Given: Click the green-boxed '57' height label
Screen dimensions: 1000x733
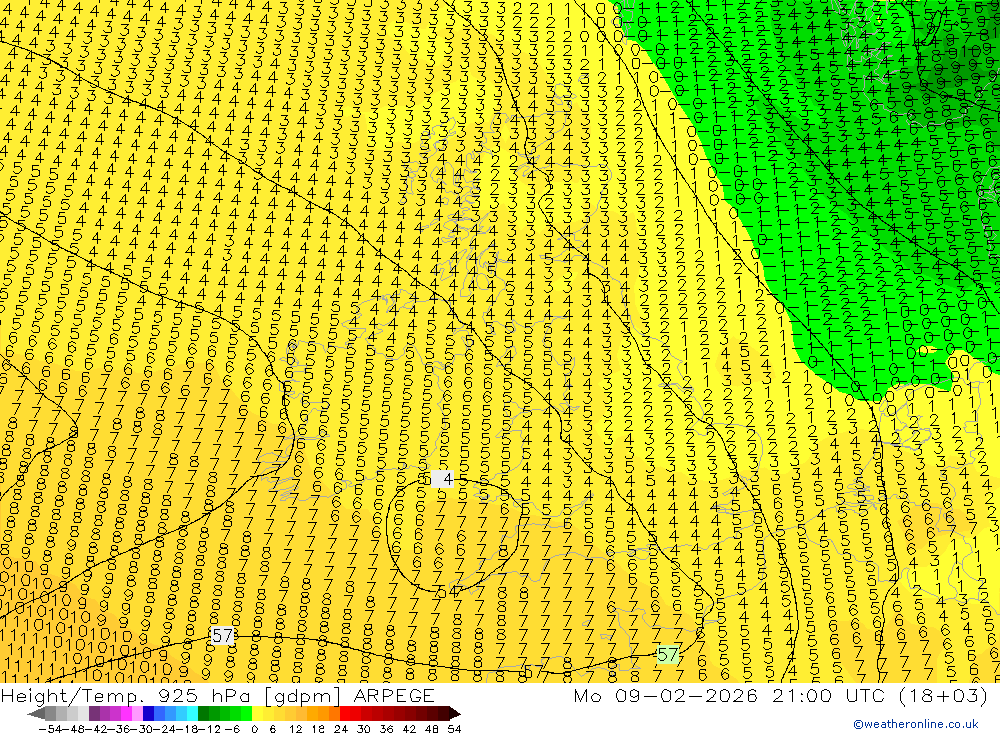Looking at the screenshot, I should point(667,655).
